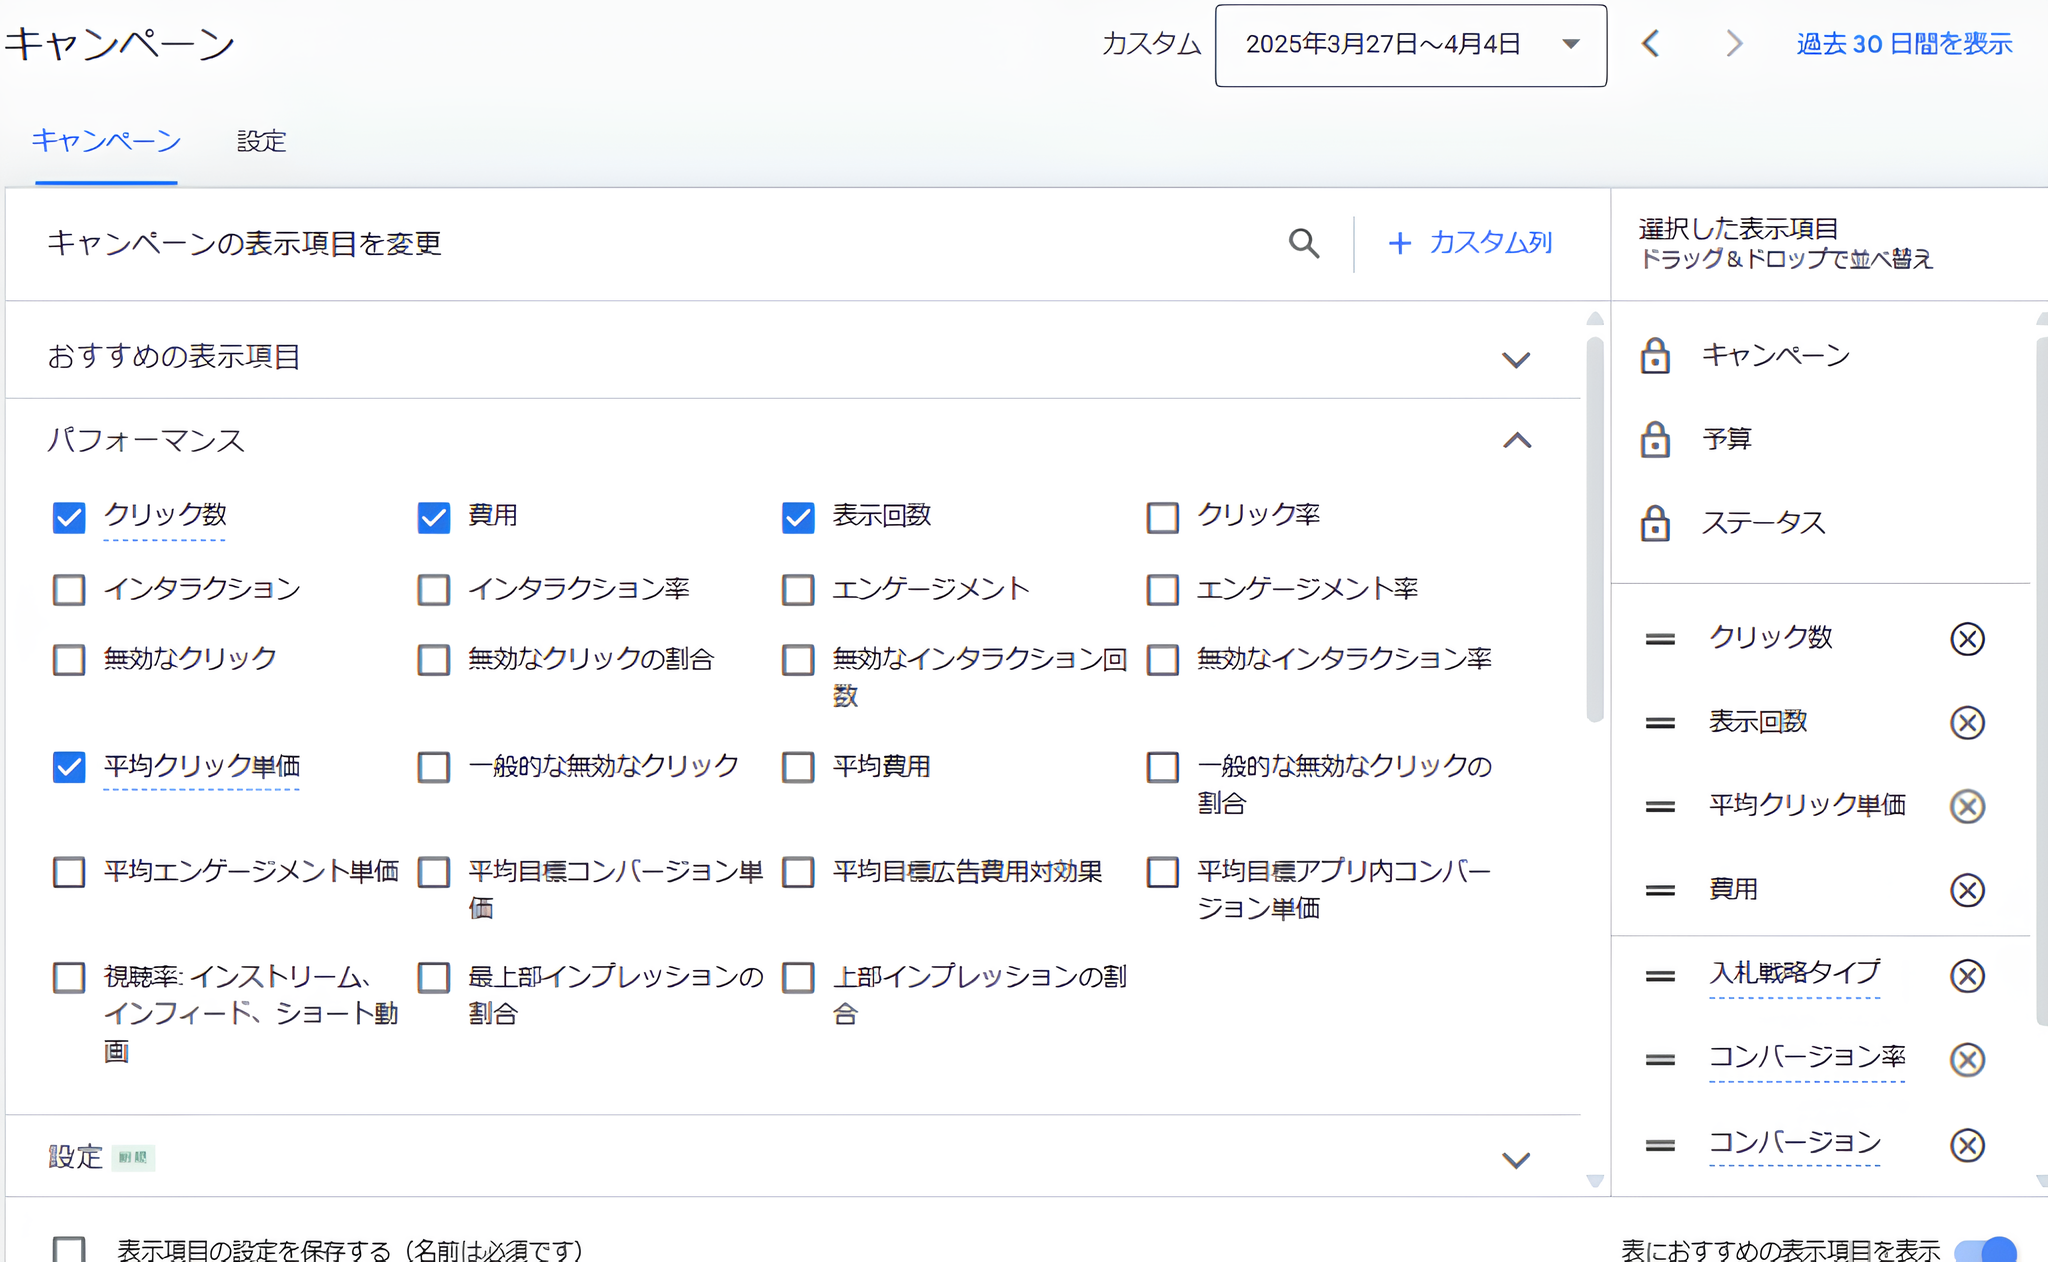
Task: Collapse the パフォーマンス section
Action: (1517, 441)
